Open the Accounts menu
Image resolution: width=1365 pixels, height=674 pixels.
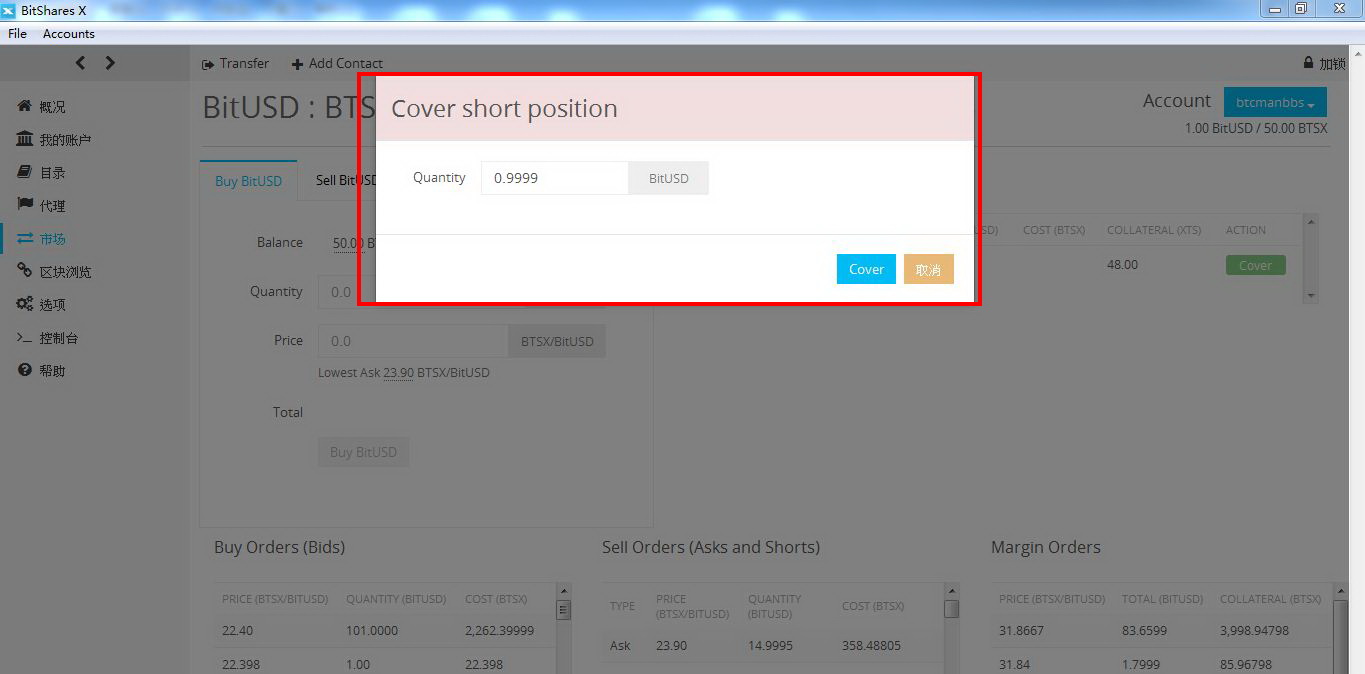tap(68, 34)
